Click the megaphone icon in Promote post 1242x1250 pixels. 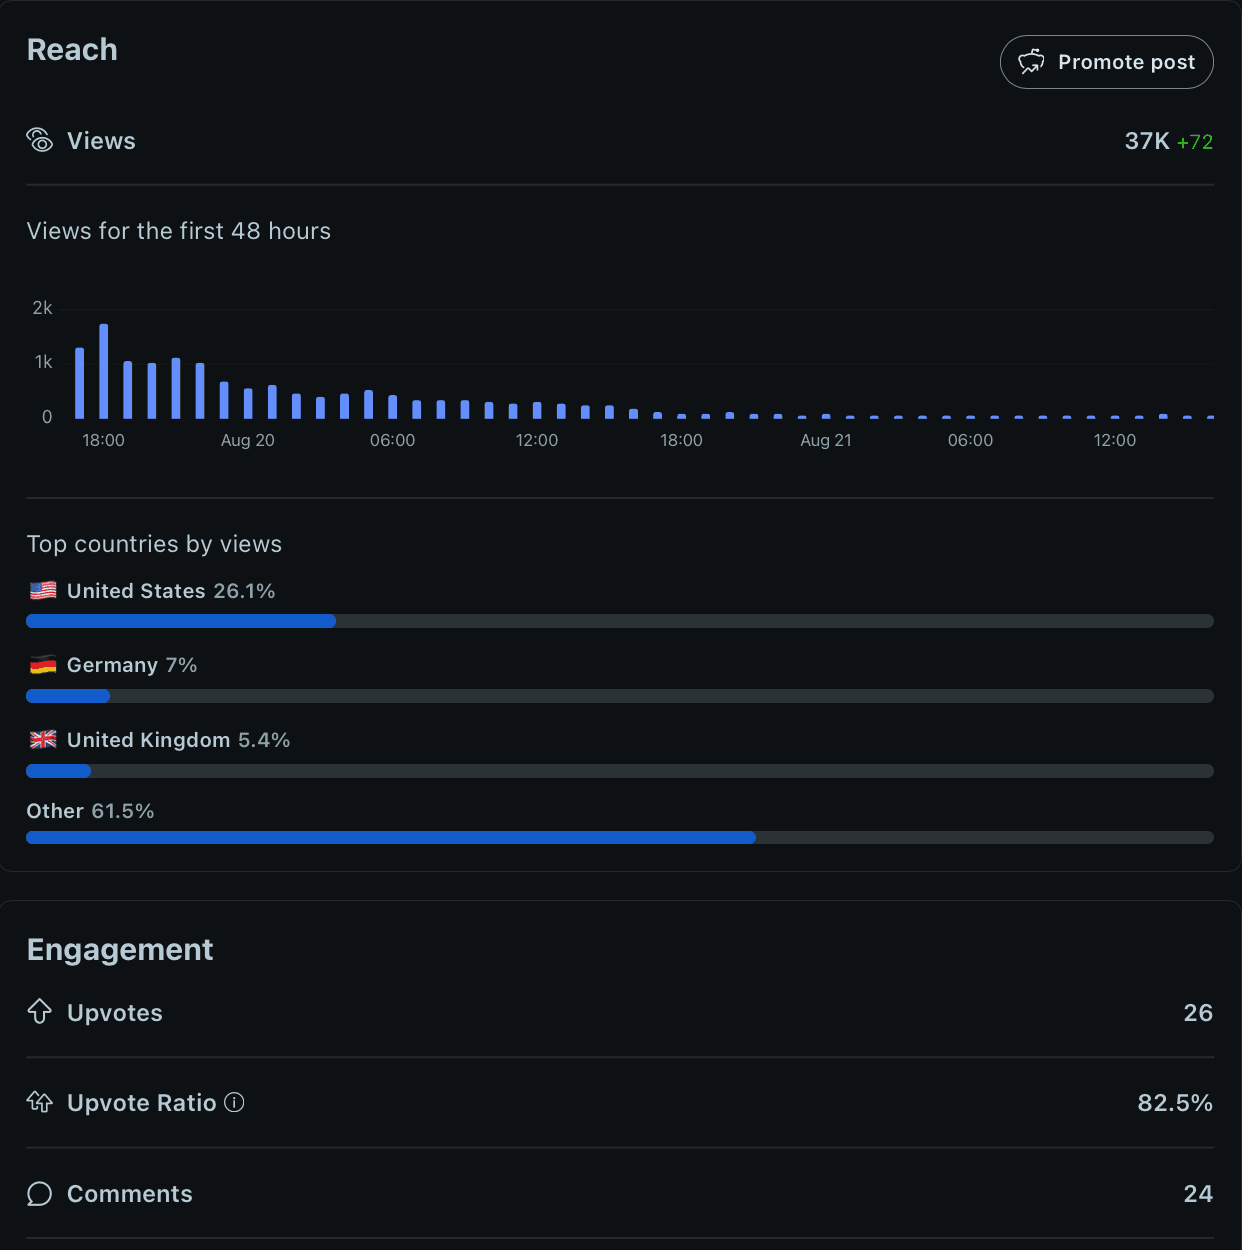pyautogui.click(x=1031, y=62)
